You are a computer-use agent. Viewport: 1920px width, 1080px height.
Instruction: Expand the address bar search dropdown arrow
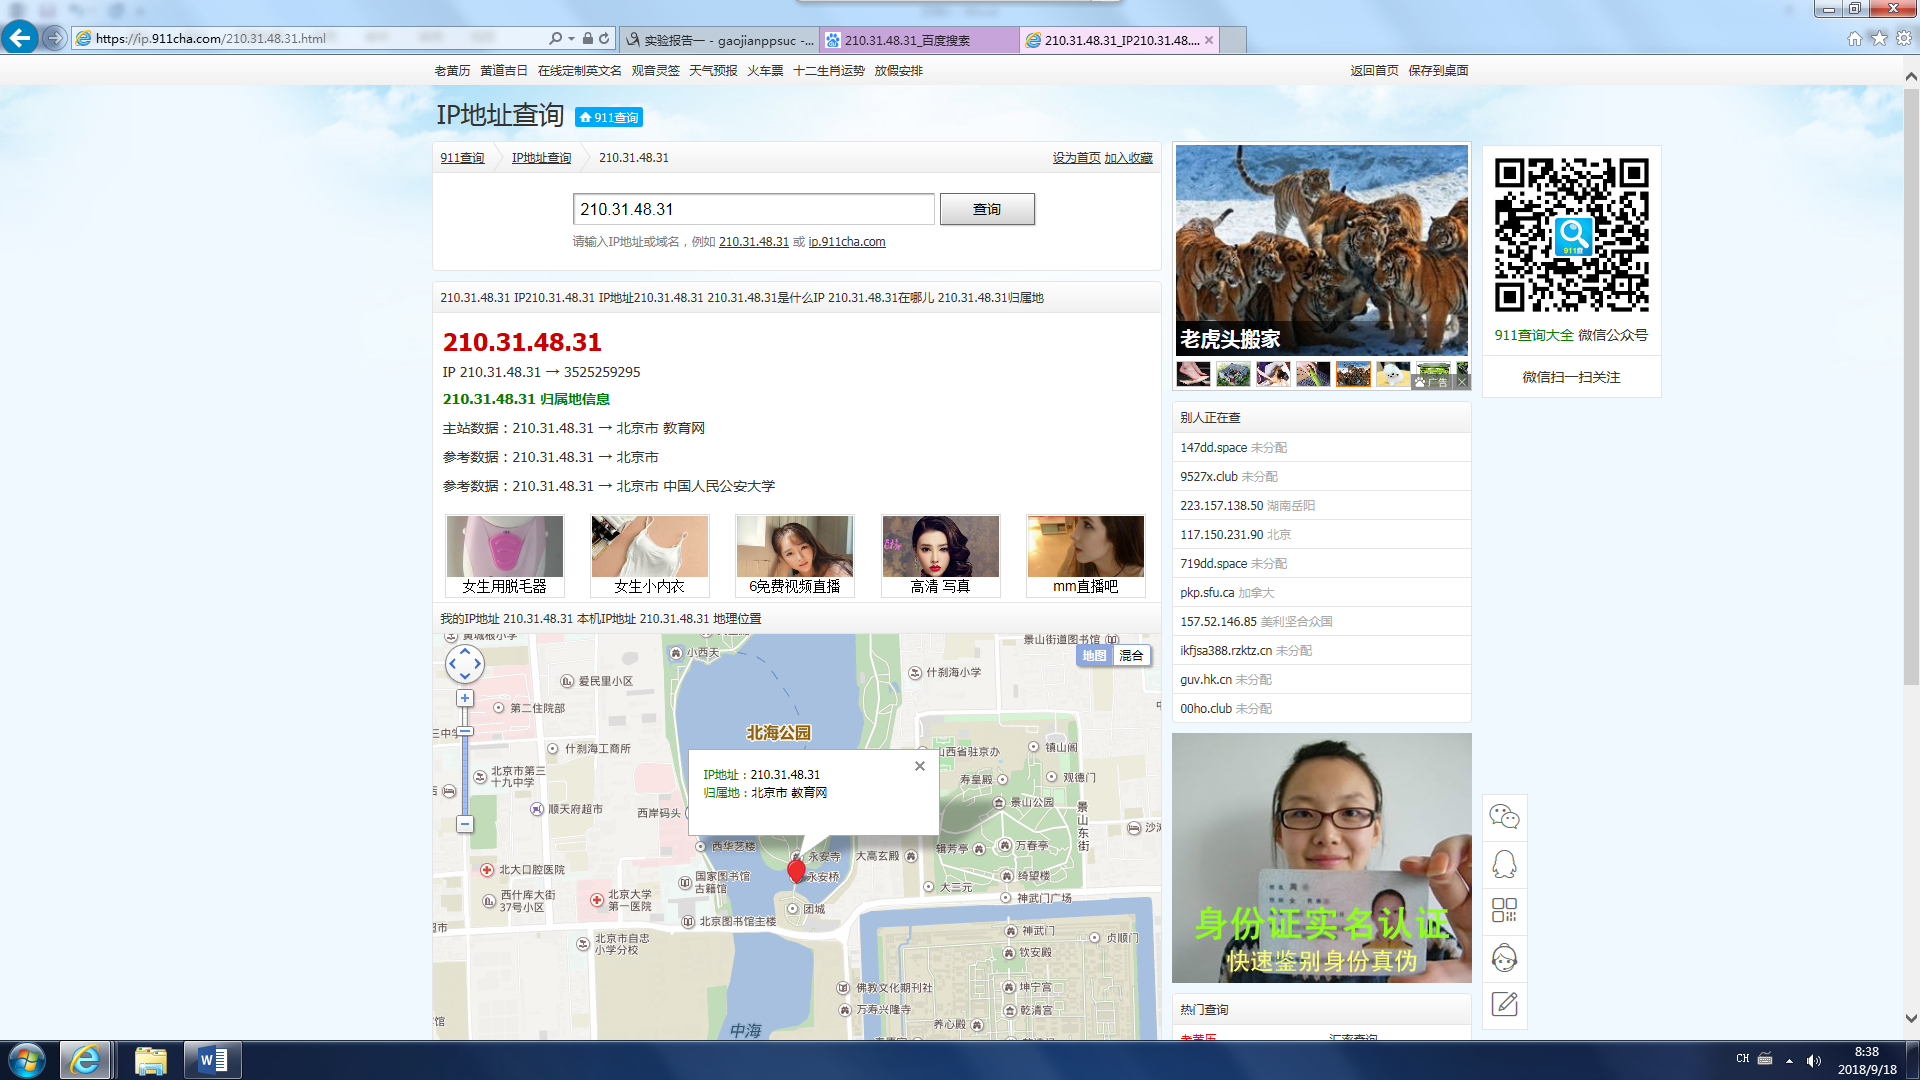(571, 38)
